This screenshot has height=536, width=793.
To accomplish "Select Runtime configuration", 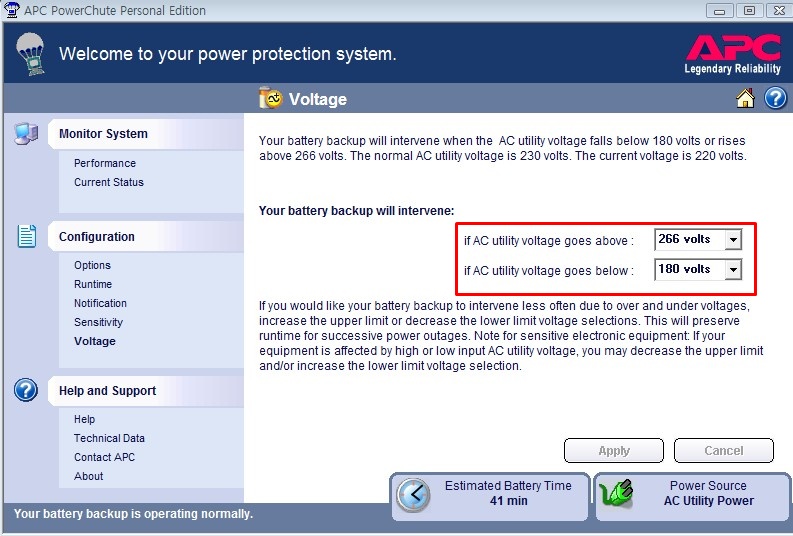I will coord(93,284).
